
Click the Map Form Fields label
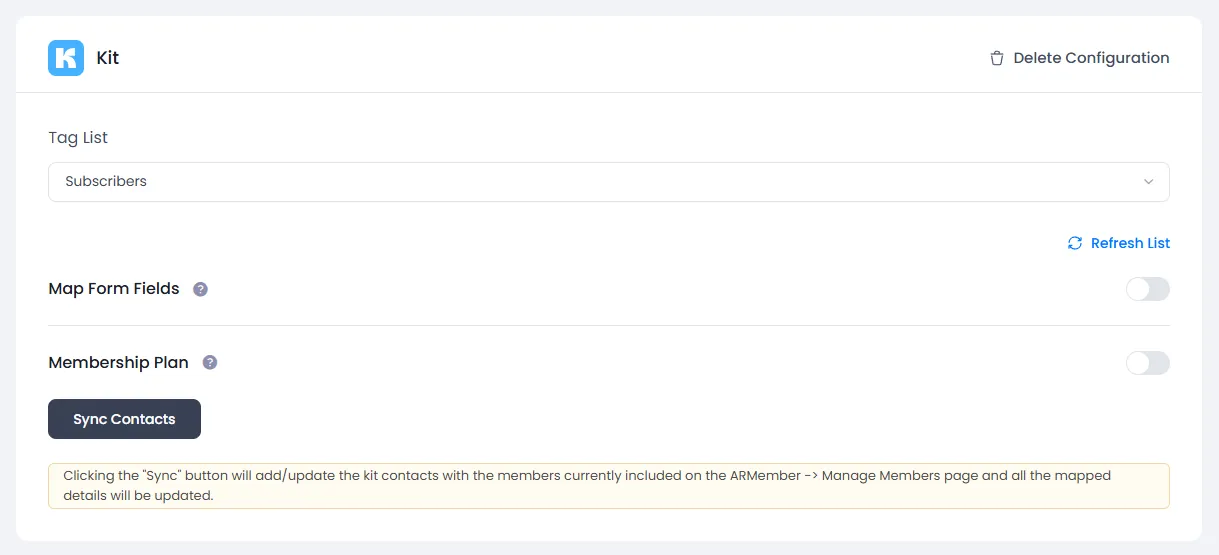pos(114,289)
